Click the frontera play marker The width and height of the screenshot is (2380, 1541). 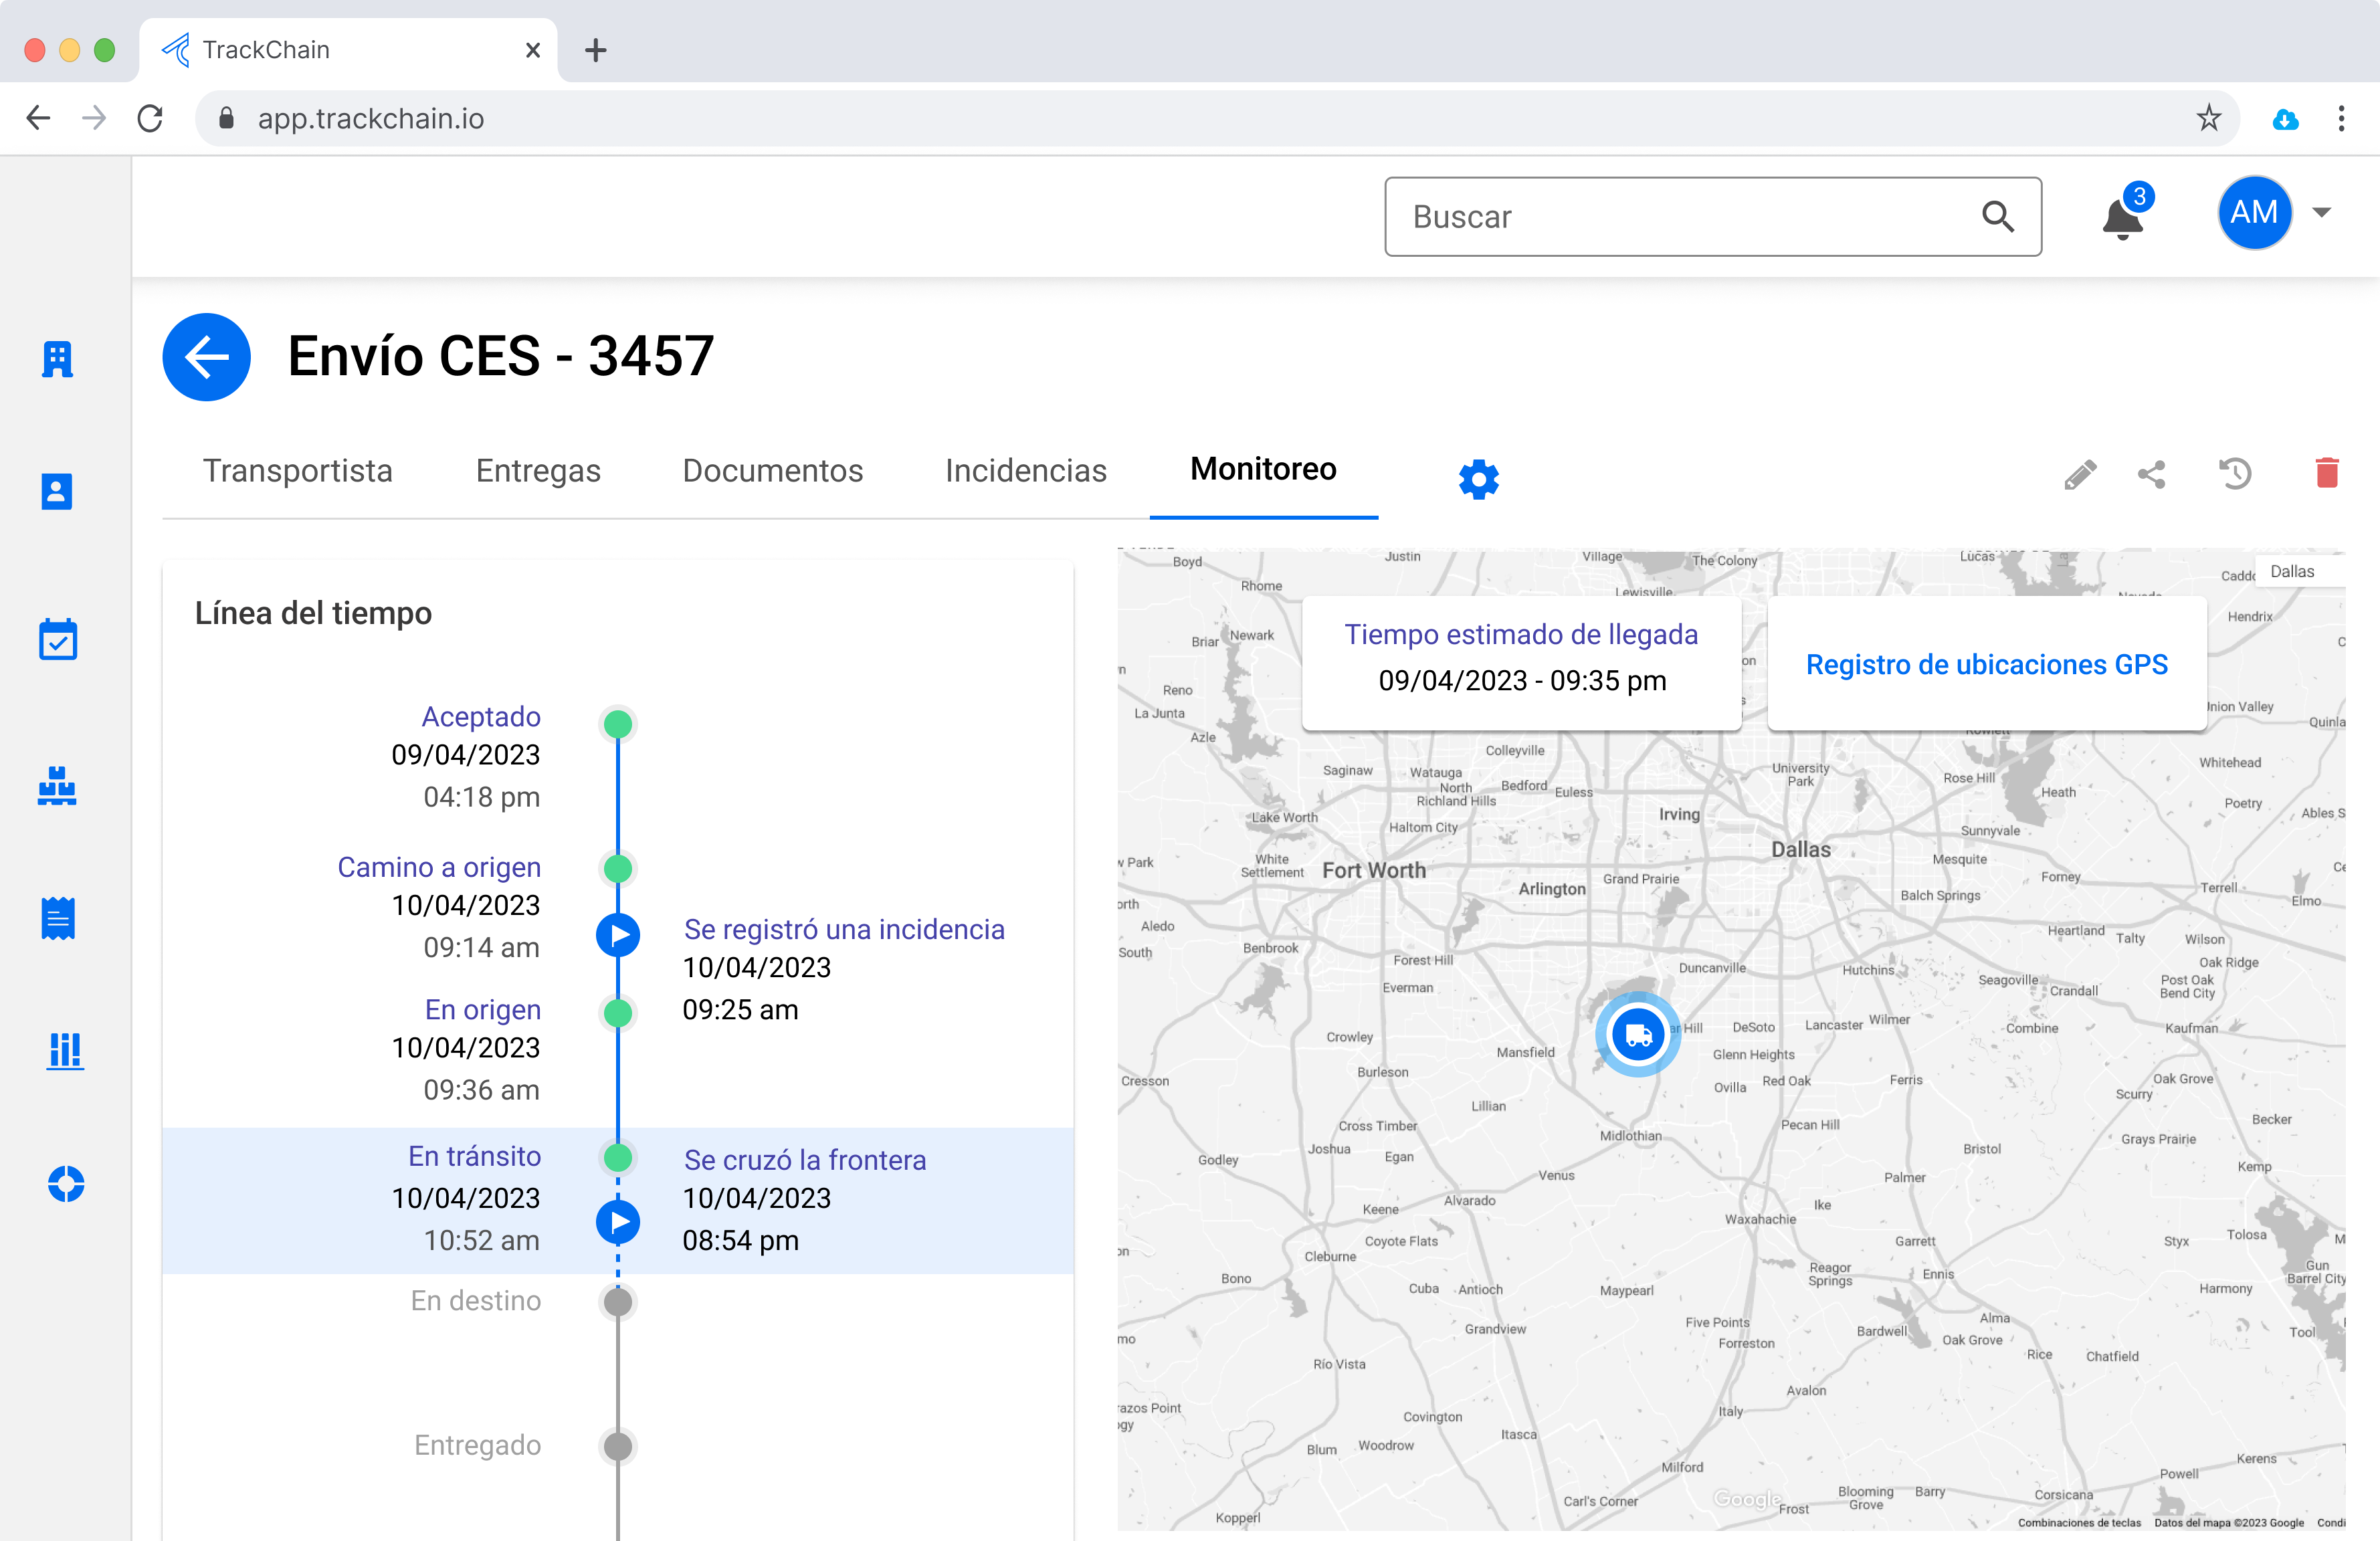618,1221
